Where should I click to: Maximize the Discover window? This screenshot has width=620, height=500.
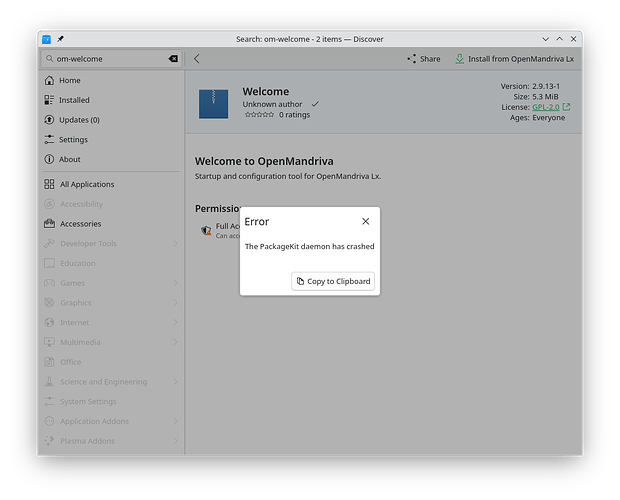pyautogui.click(x=560, y=39)
